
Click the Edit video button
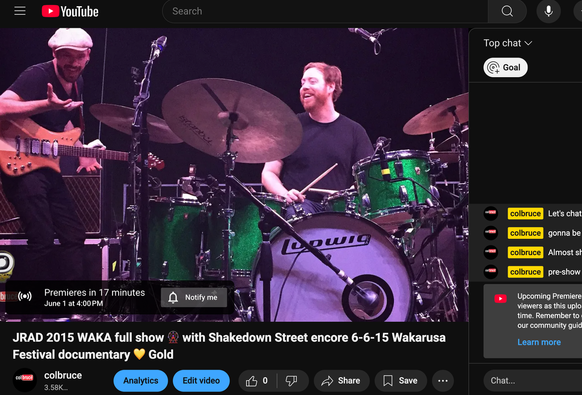pos(201,381)
